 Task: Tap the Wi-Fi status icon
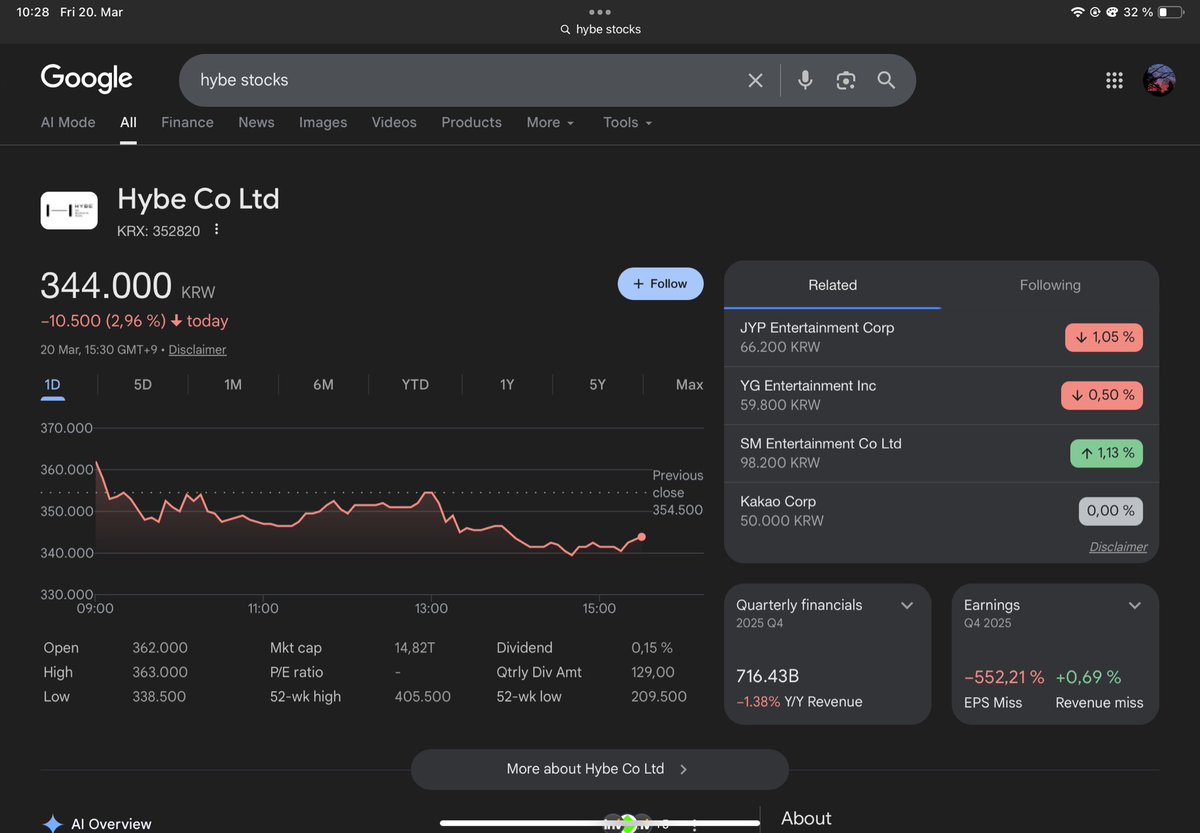coord(1077,12)
